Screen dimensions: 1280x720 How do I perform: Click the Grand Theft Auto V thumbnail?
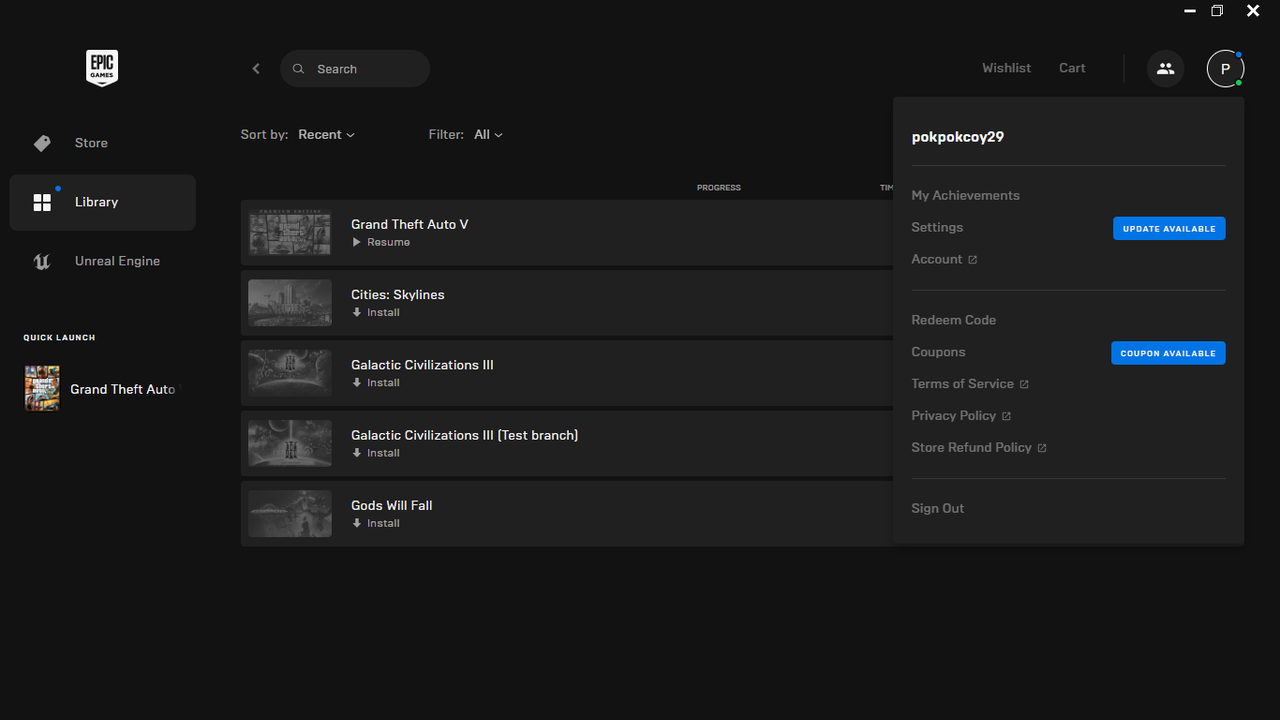290,233
